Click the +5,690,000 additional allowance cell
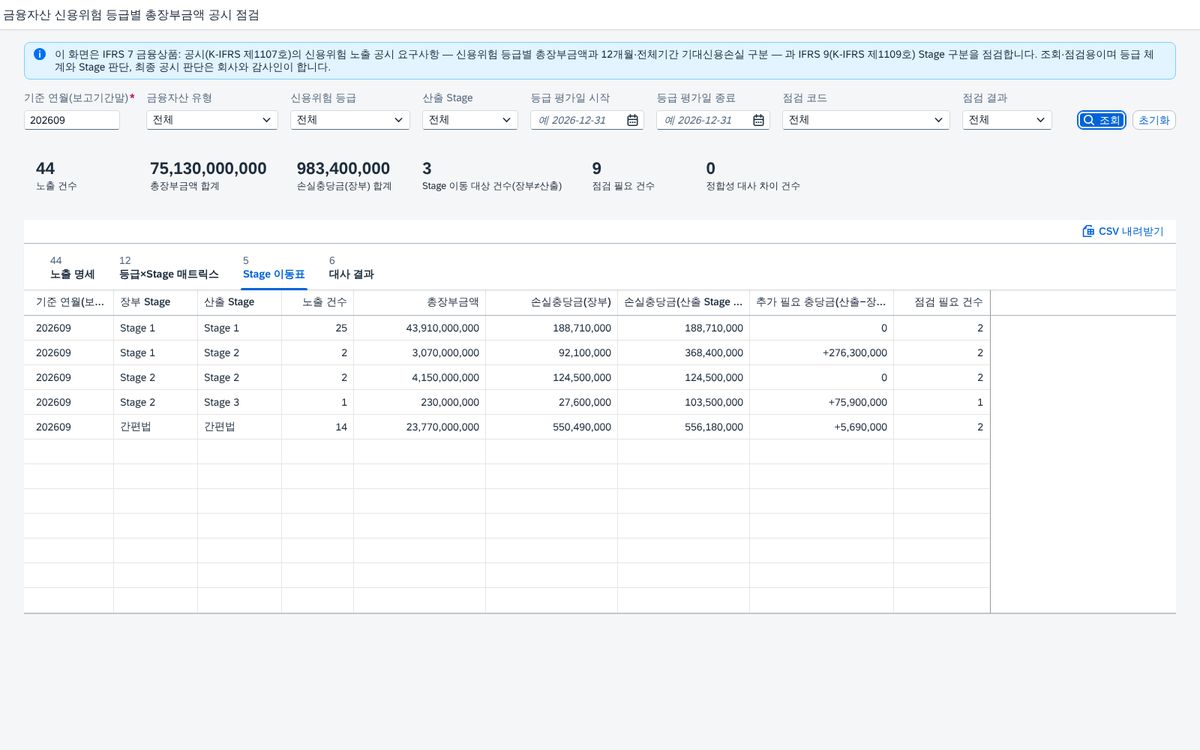This screenshot has width=1200, height=750. (x=821, y=427)
